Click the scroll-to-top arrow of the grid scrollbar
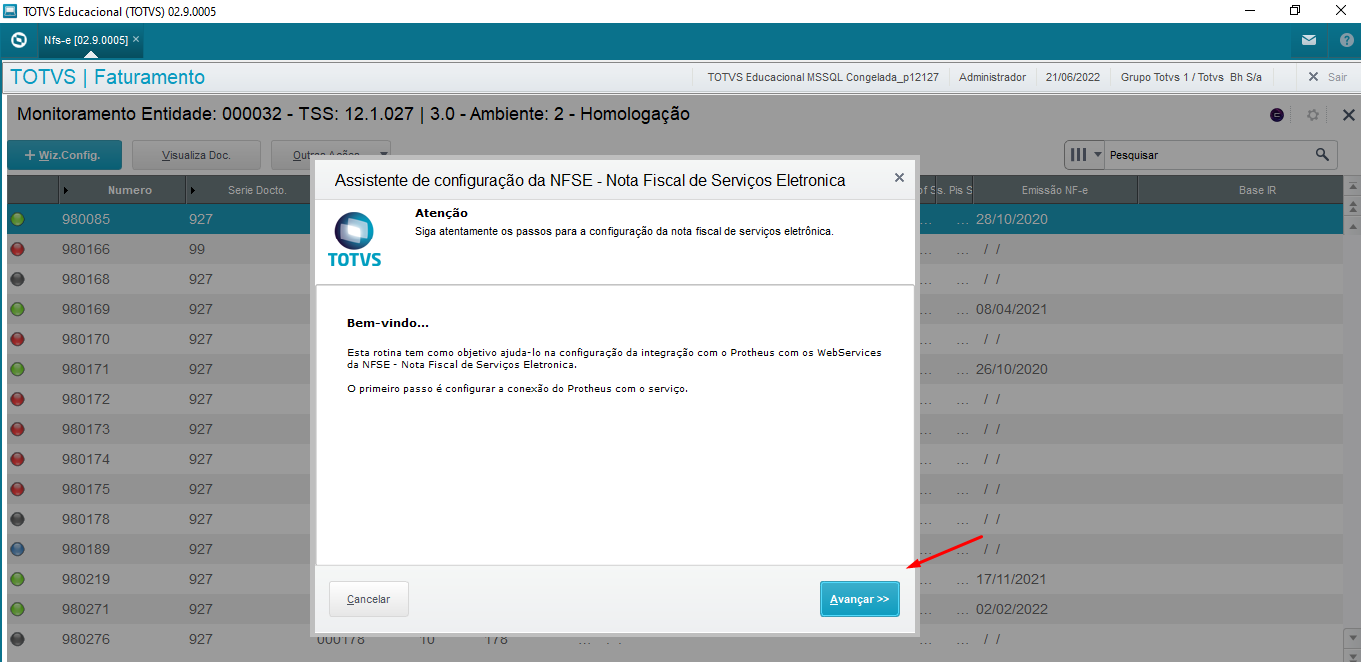 (x=1352, y=187)
